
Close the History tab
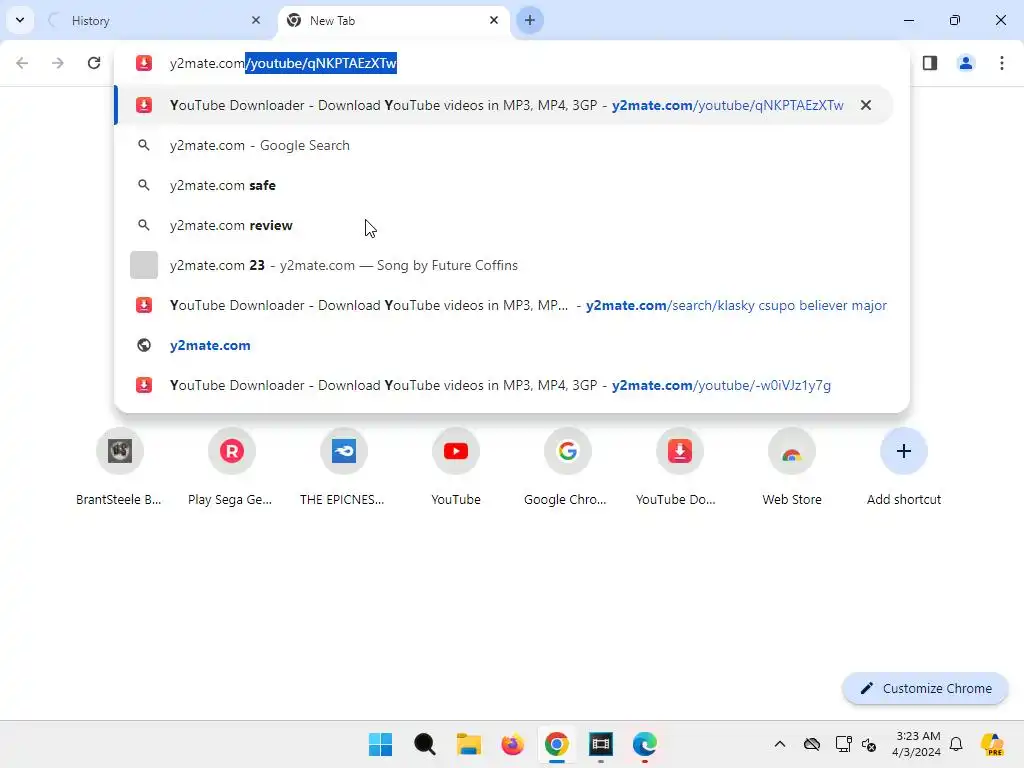(x=256, y=20)
